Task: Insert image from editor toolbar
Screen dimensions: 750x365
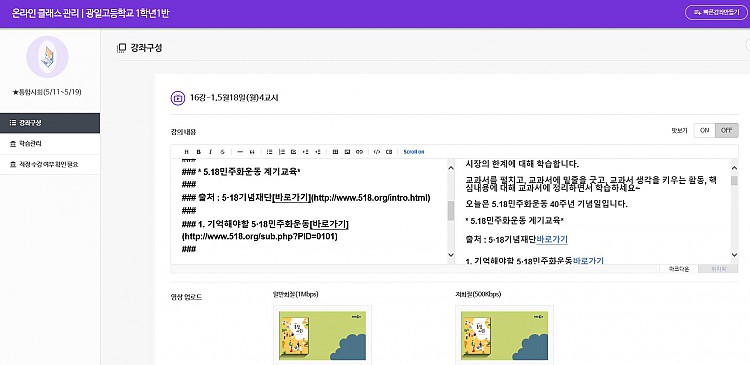Action: (x=347, y=152)
